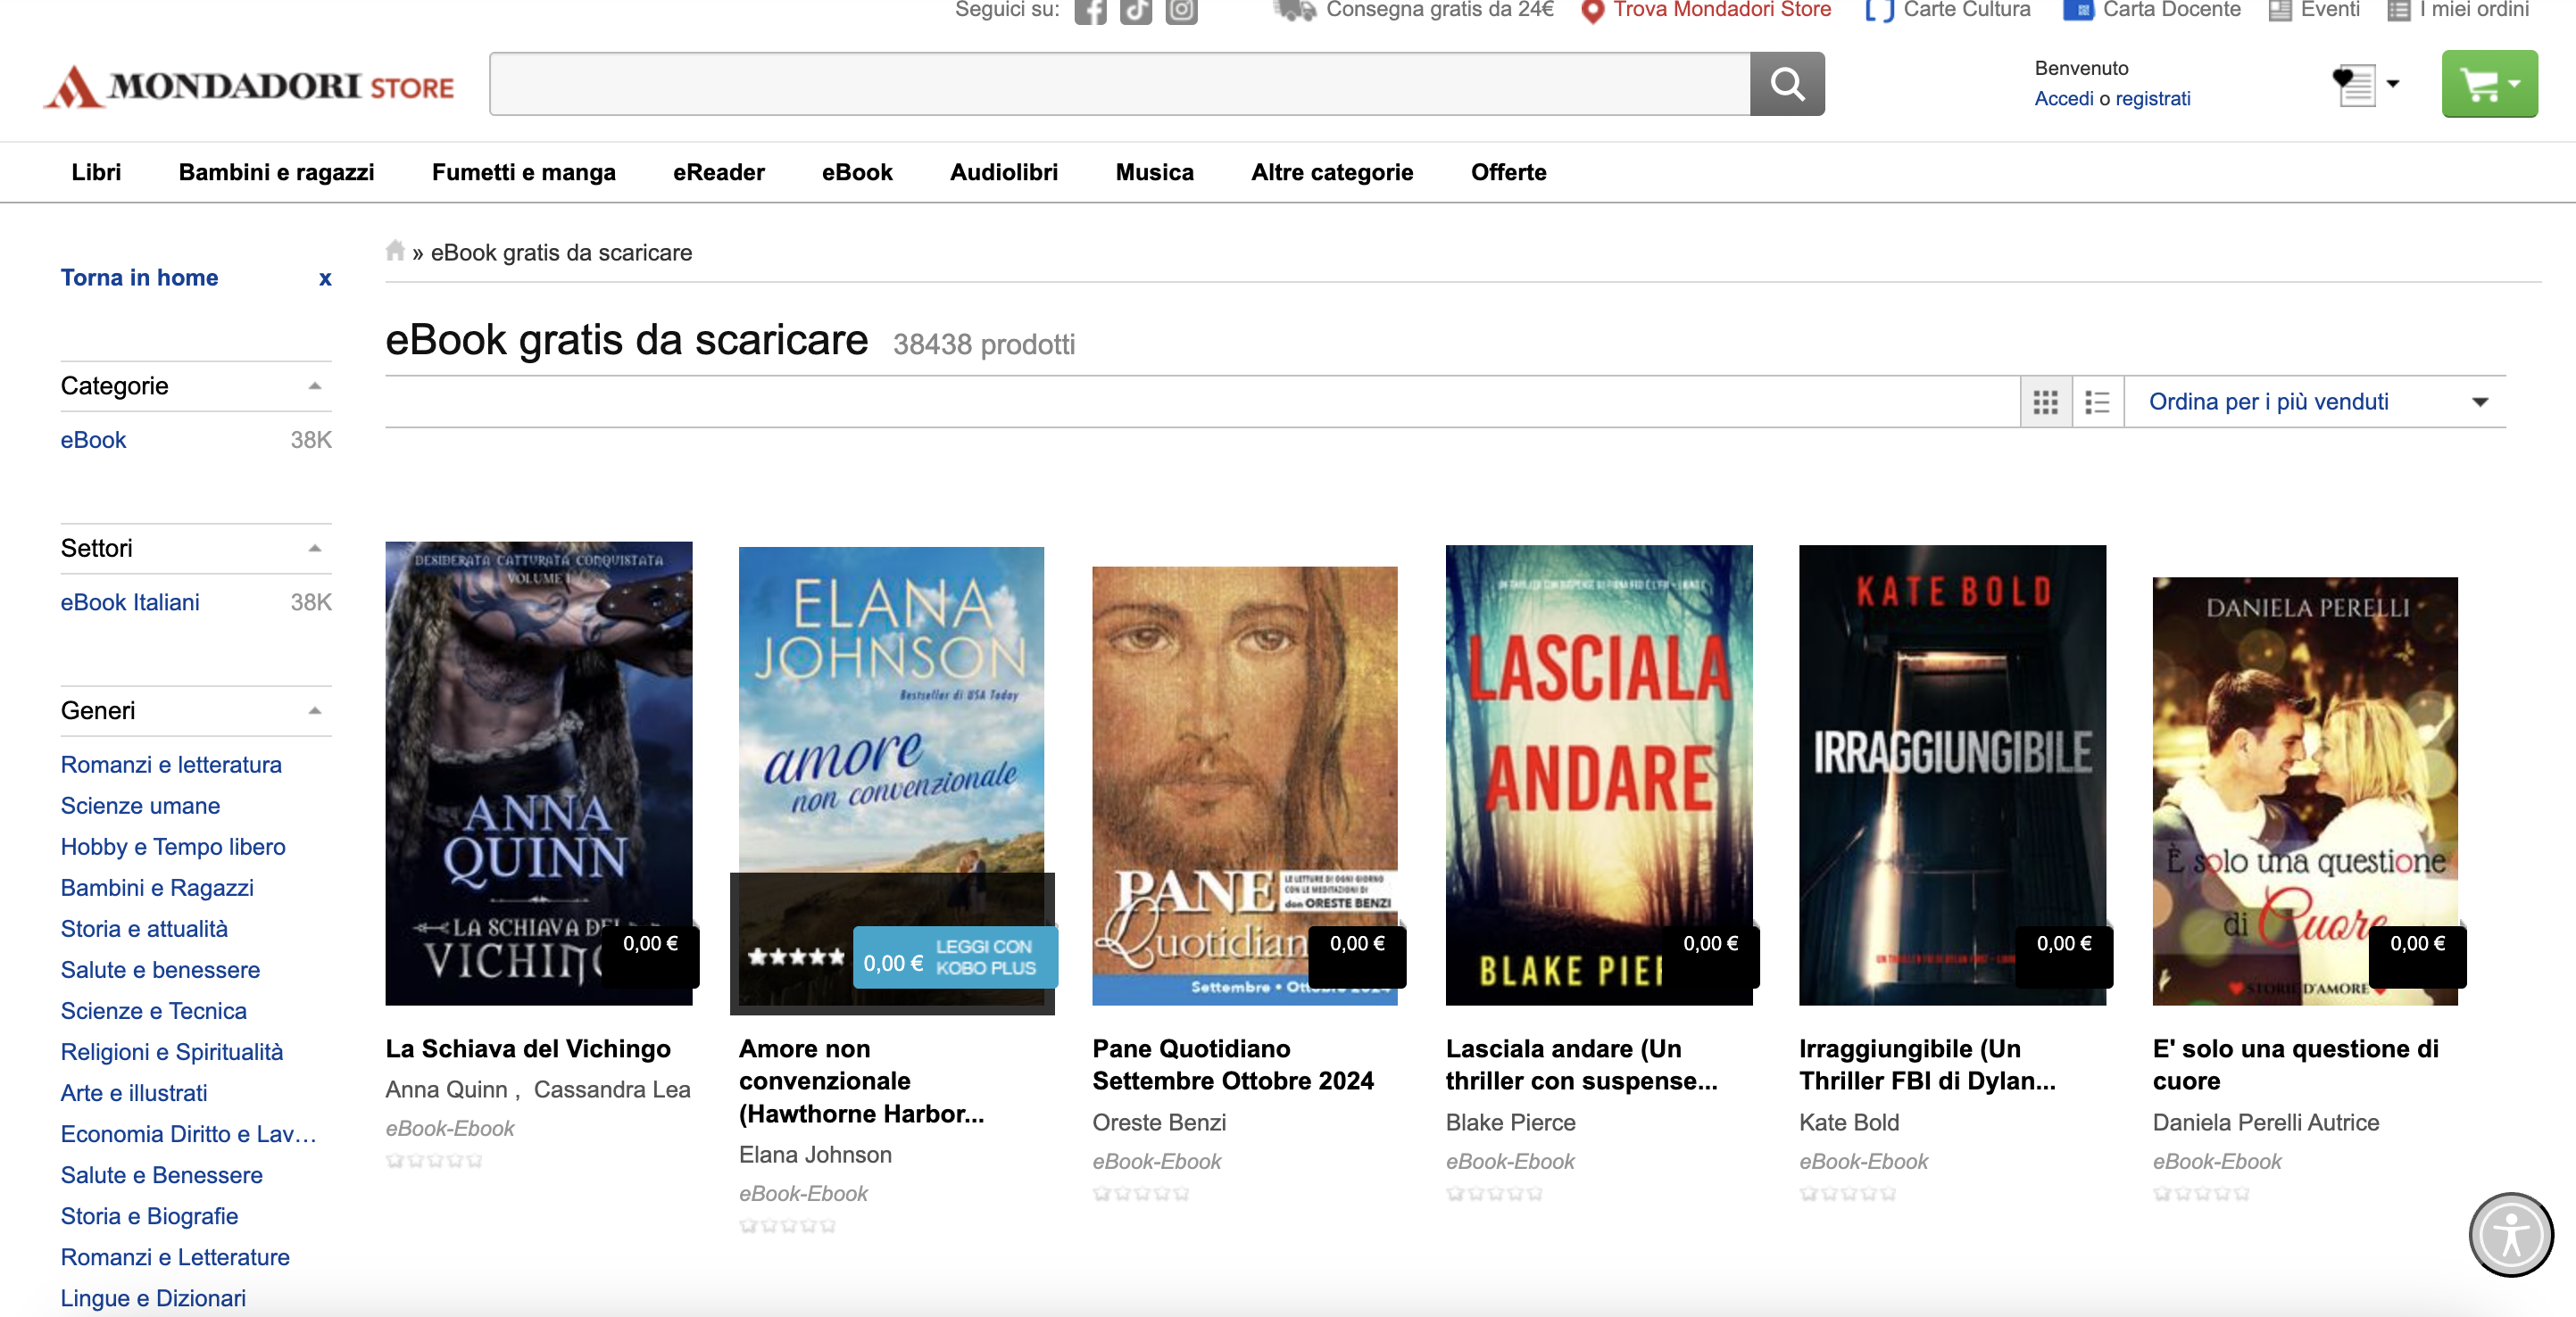This screenshot has width=2576, height=1317.
Task: Click the Eventi icon
Action: tap(2280, 11)
